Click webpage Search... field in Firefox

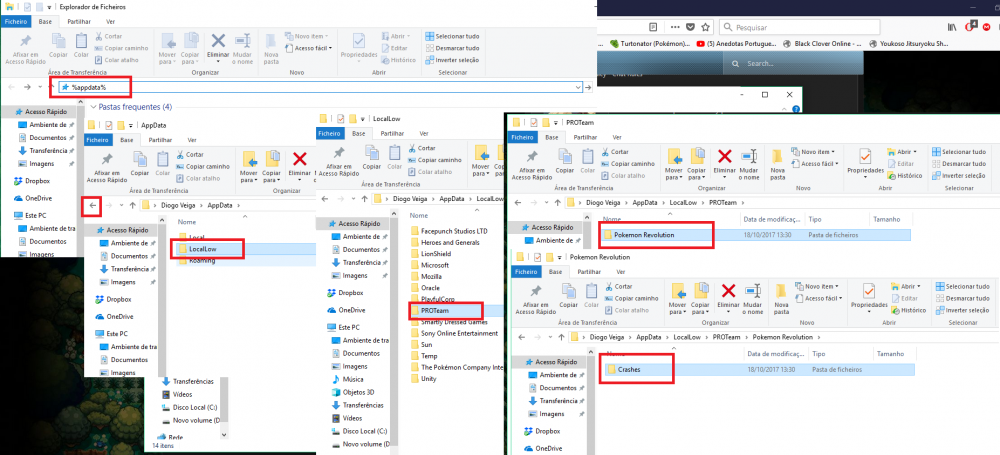[x=793, y=64]
